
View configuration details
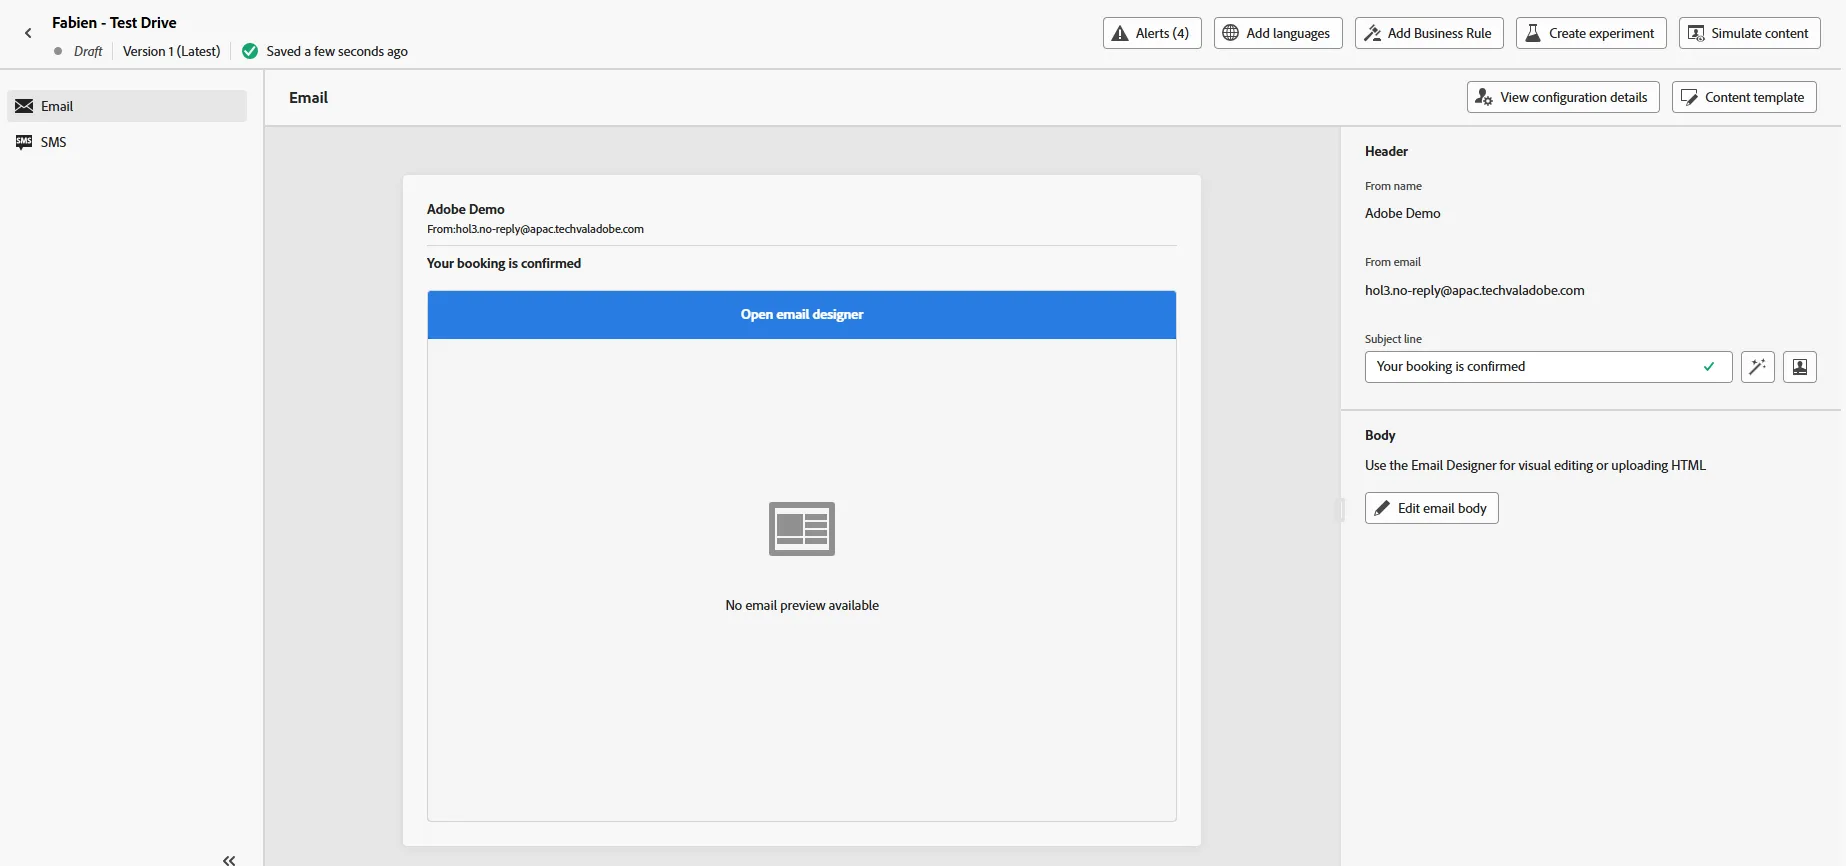pyautogui.click(x=1563, y=97)
